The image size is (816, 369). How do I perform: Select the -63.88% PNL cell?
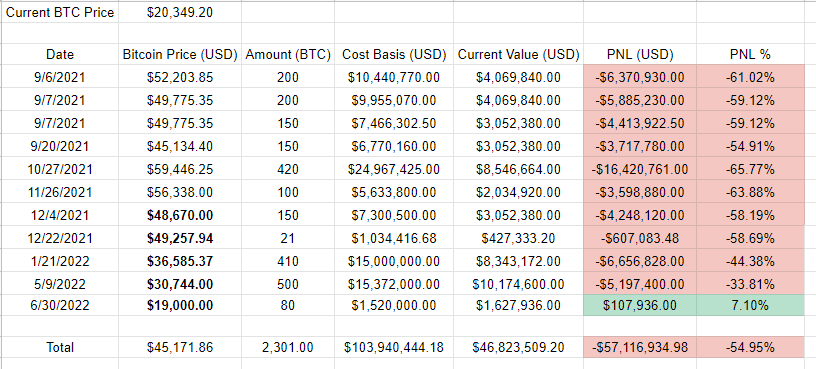[750, 192]
